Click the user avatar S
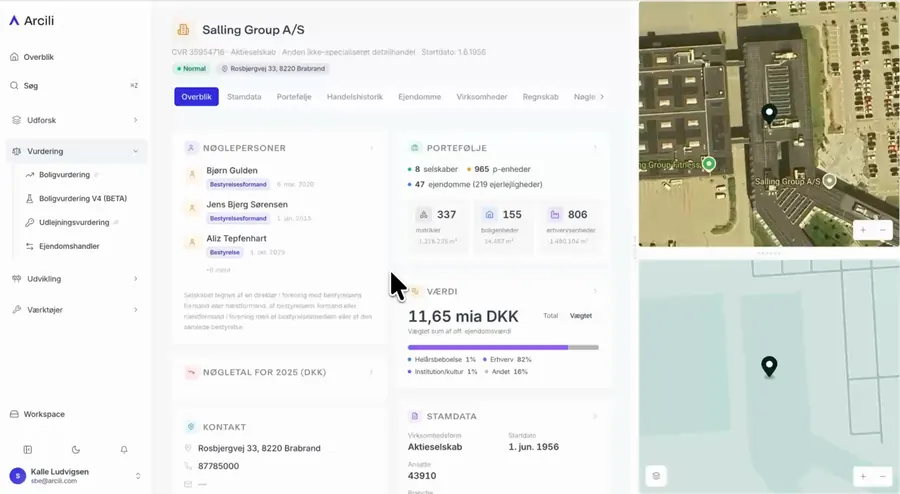The image size is (900, 494). coord(18,476)
